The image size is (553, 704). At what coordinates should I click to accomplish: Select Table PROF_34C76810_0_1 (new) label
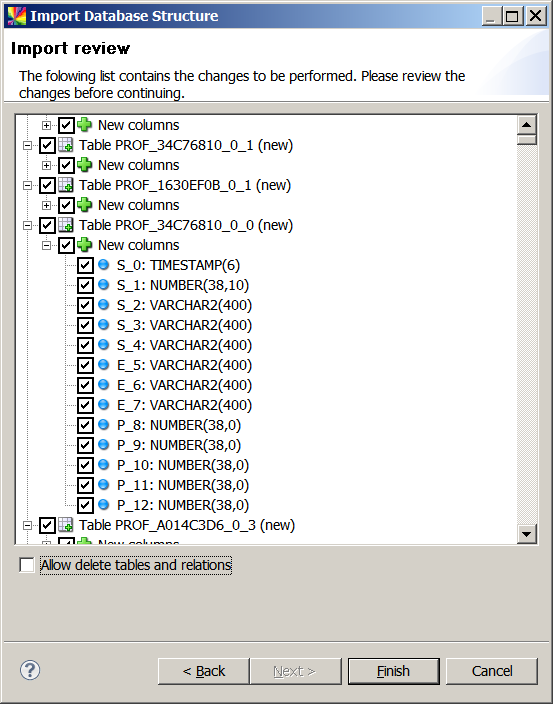[x=186, y=145]
